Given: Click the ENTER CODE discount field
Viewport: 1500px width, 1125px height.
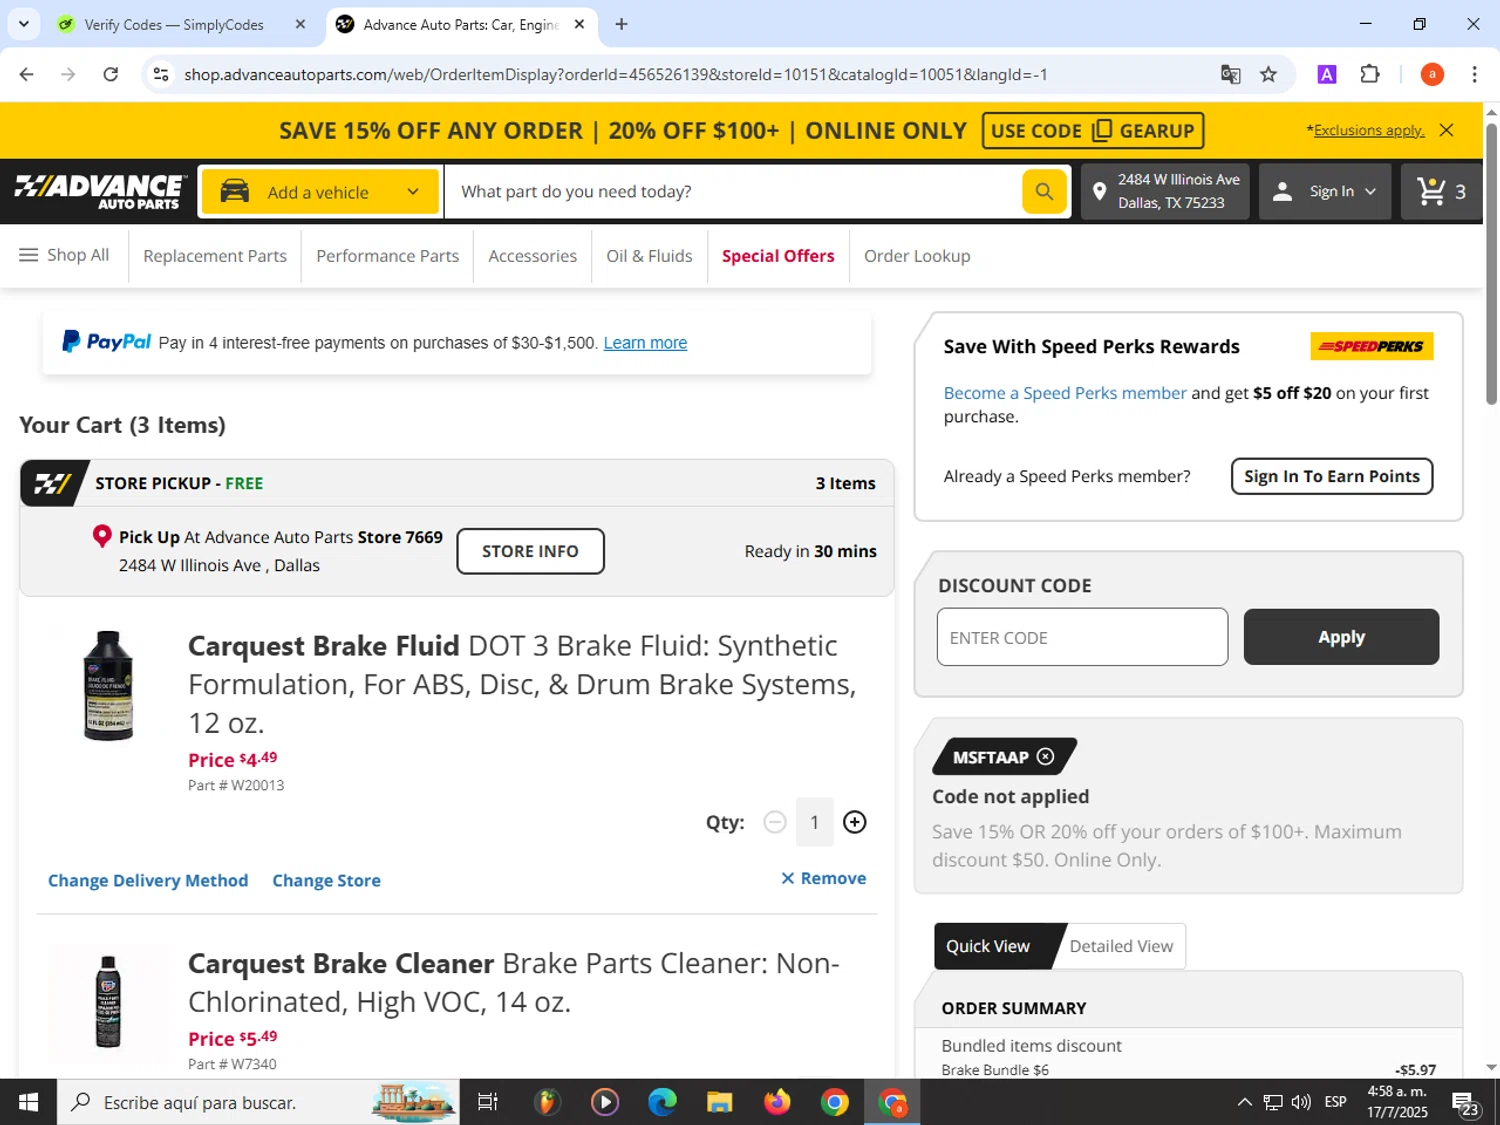Looking at the screenshot, I should (x=1082, y=637).
